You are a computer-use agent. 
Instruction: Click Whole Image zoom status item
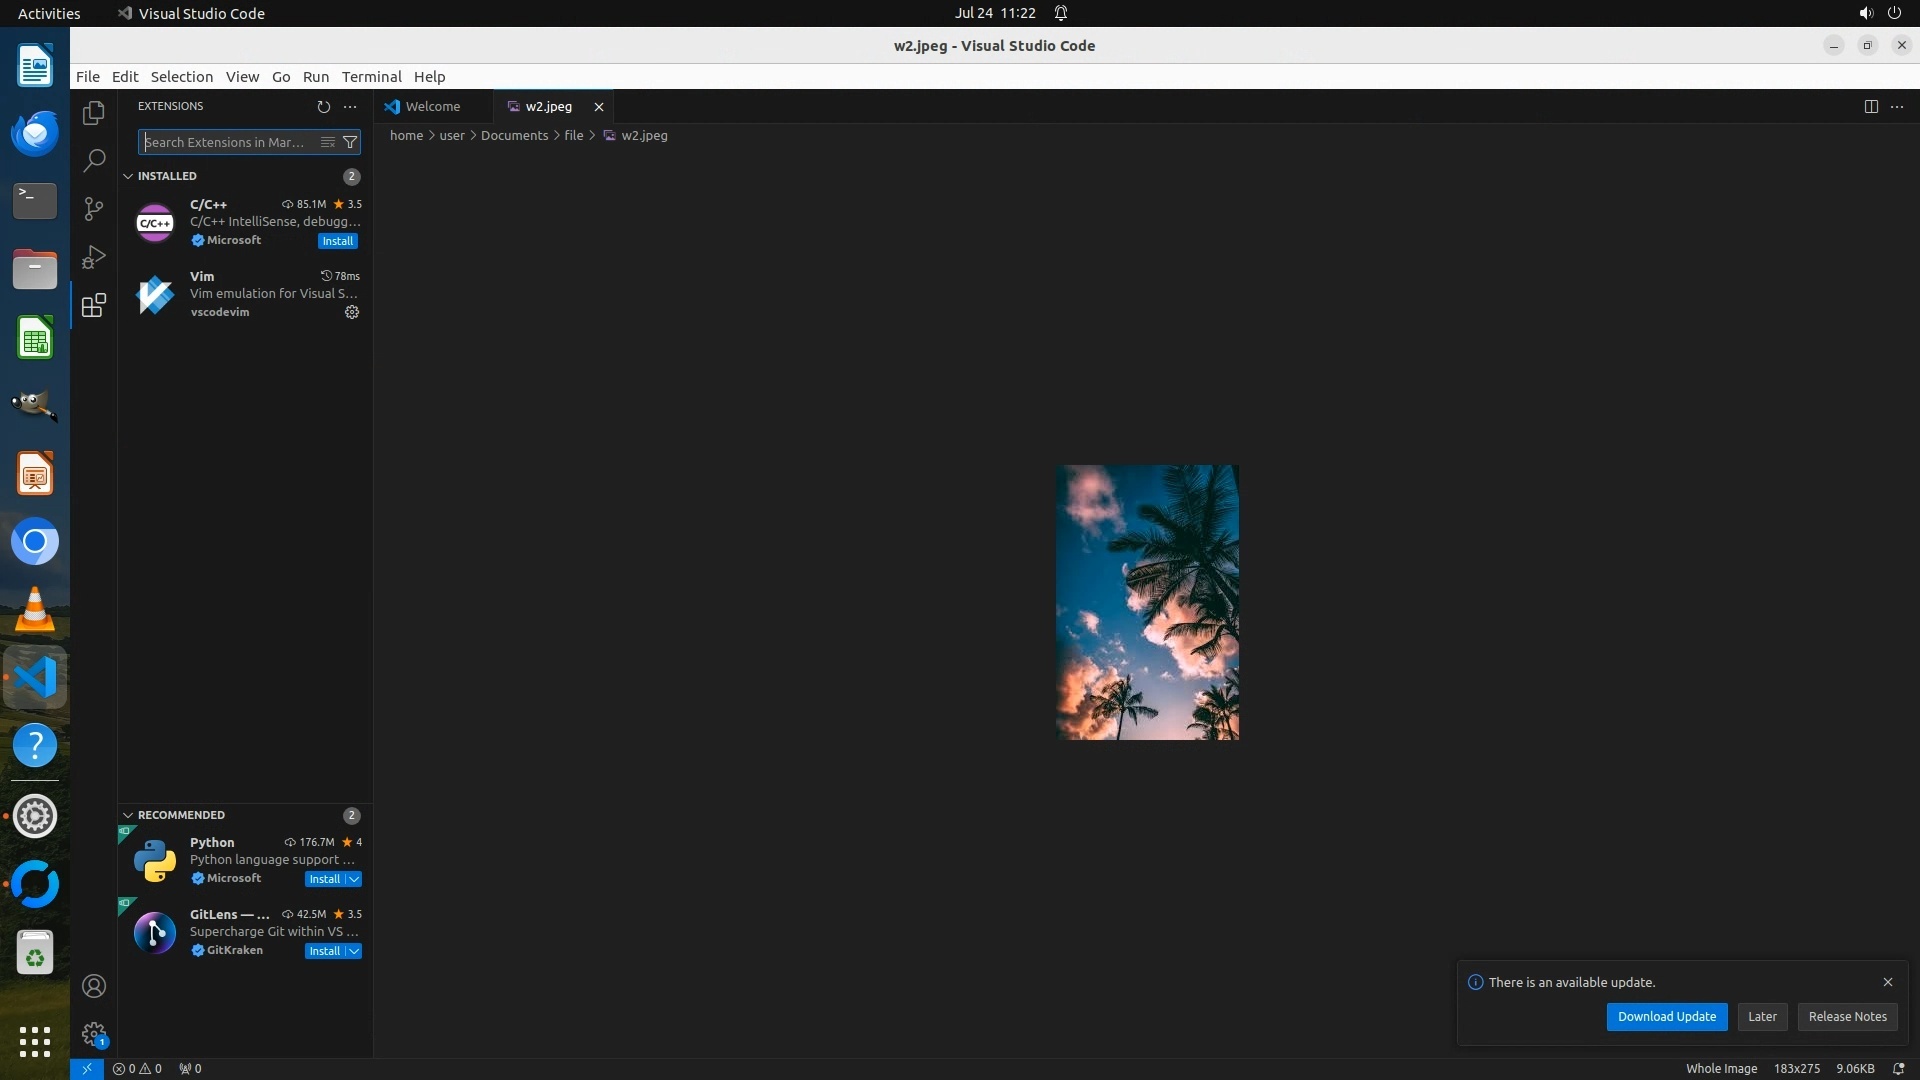pos(1721,1068)
